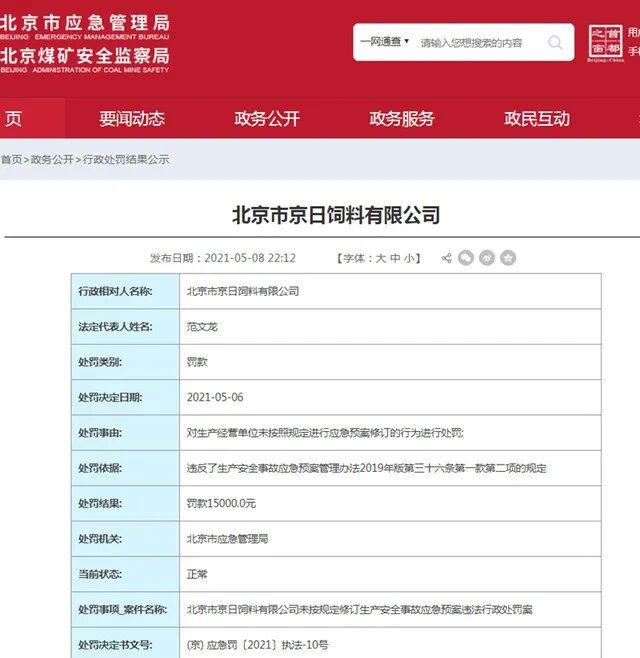Select decision date 2021-05-06

(215, 397)
